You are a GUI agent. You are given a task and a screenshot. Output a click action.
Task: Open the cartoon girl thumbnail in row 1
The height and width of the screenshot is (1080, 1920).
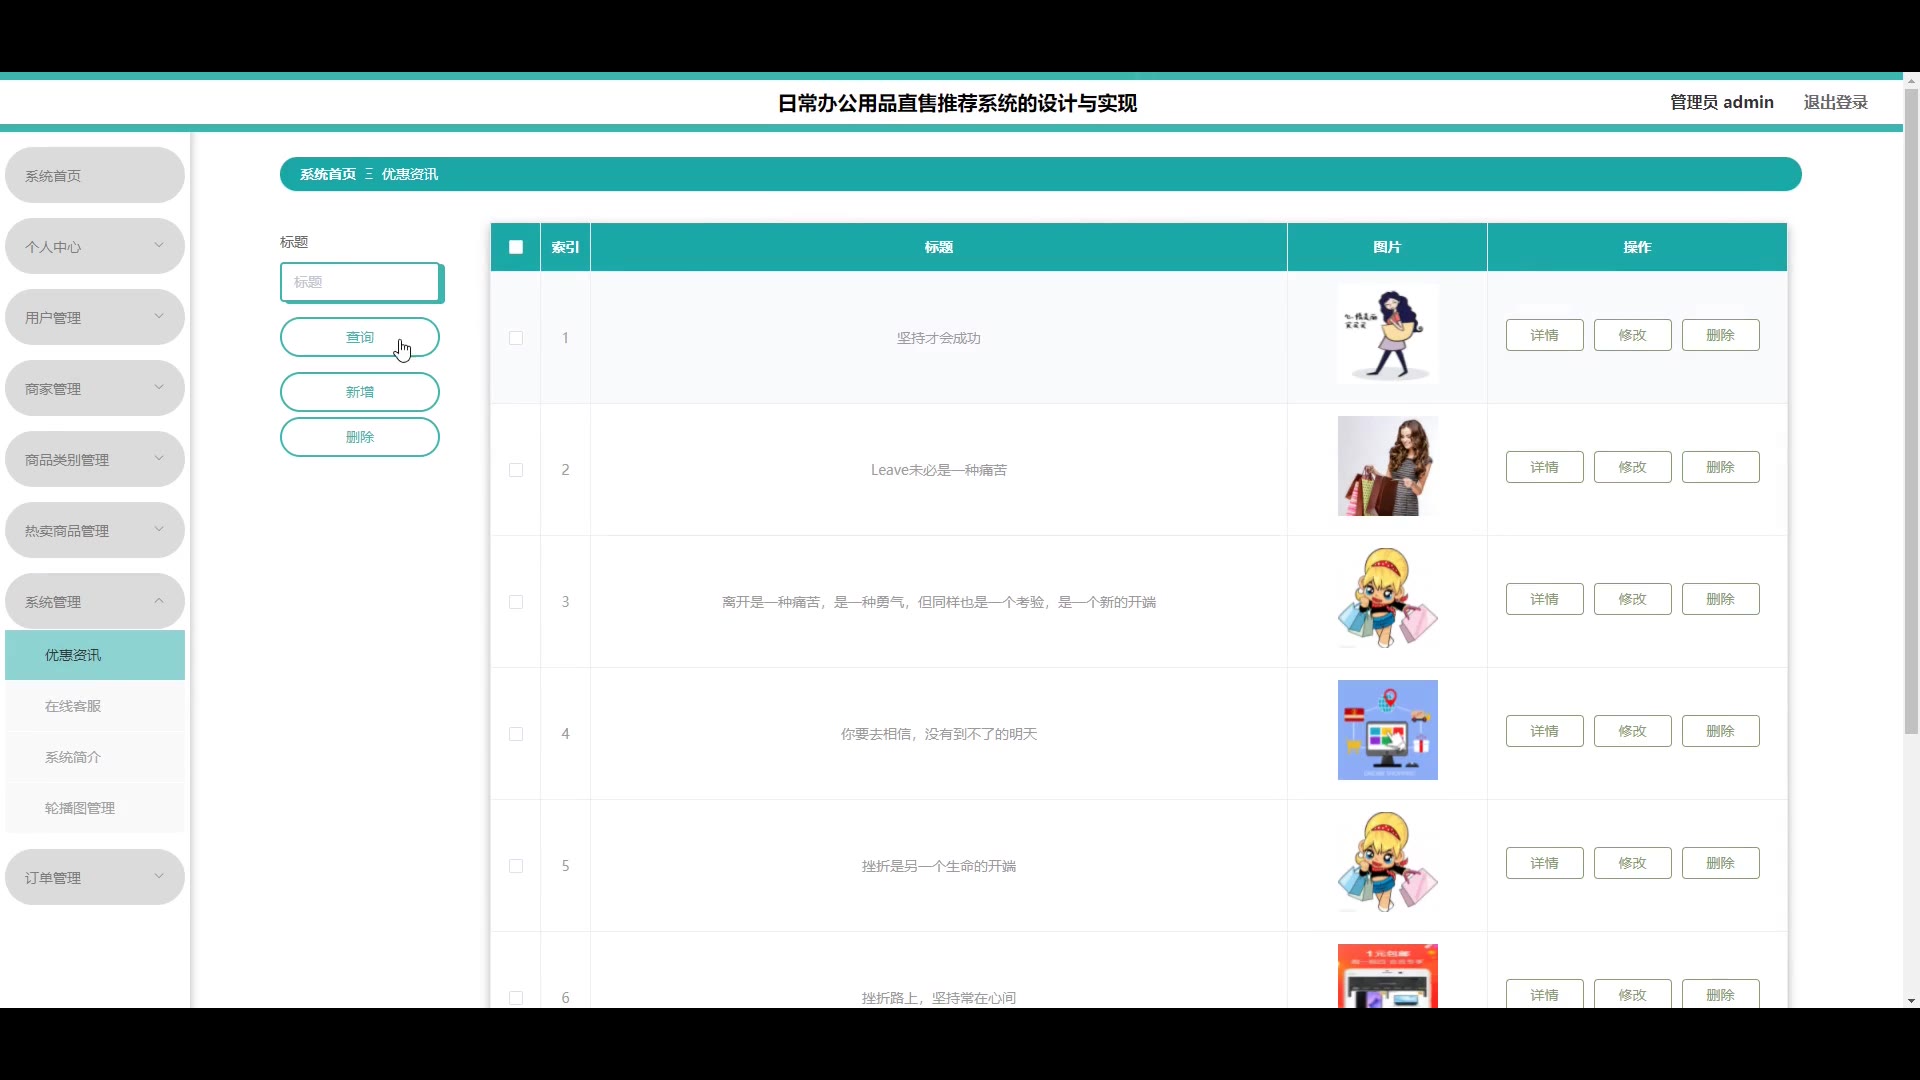(1388, 334)
